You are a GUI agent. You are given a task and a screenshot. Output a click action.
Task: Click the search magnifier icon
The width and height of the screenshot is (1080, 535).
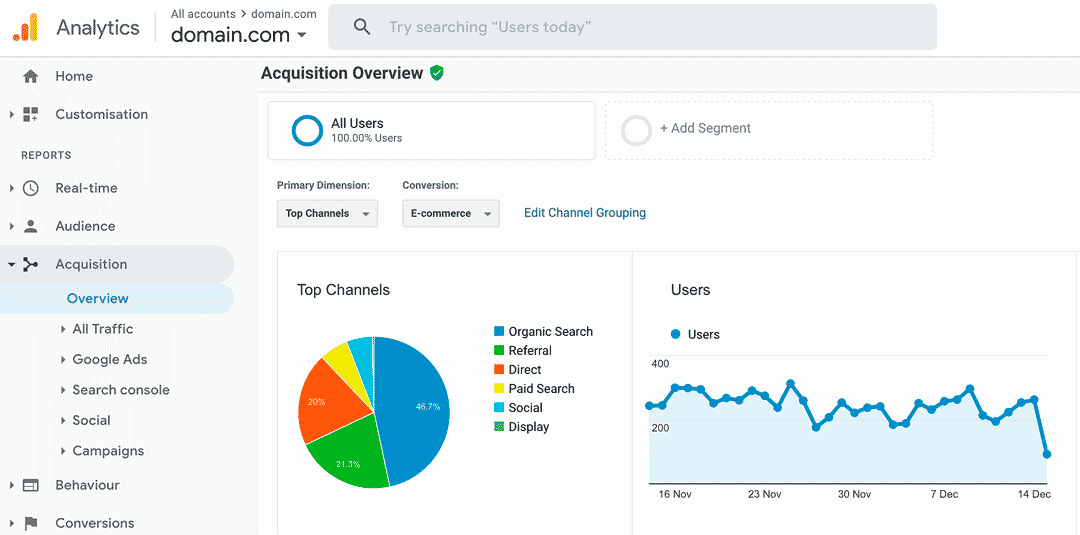point(362,27)
